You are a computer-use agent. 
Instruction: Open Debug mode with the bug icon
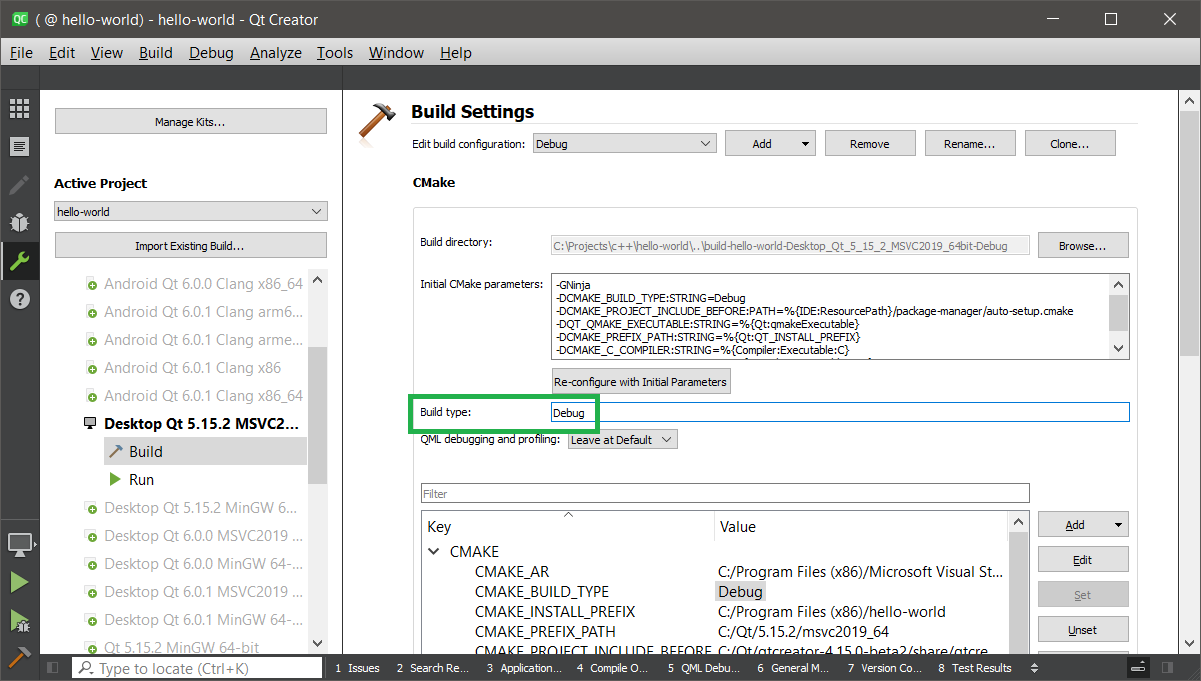coord(19,222)
